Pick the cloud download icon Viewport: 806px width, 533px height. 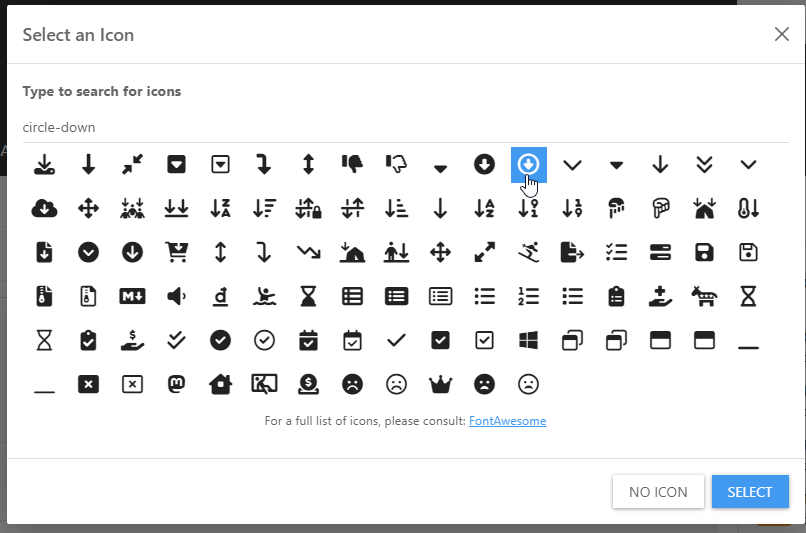(44, 208)
